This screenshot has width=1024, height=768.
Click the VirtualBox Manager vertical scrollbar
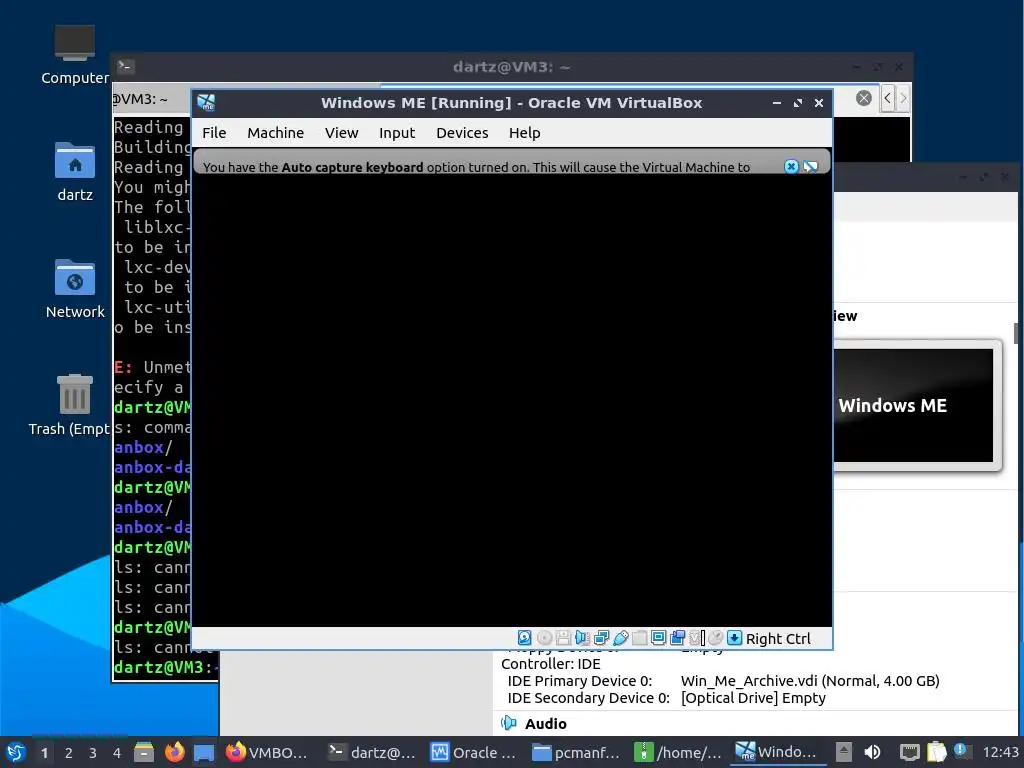click(x=1016, y=333)
